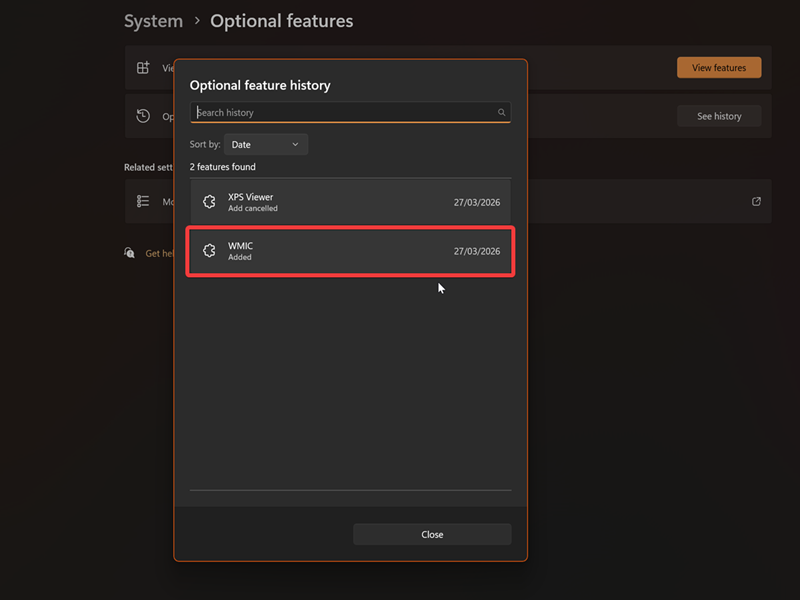Click the See history button
This screenshot has width=800, height=600.
coord(719,116)
